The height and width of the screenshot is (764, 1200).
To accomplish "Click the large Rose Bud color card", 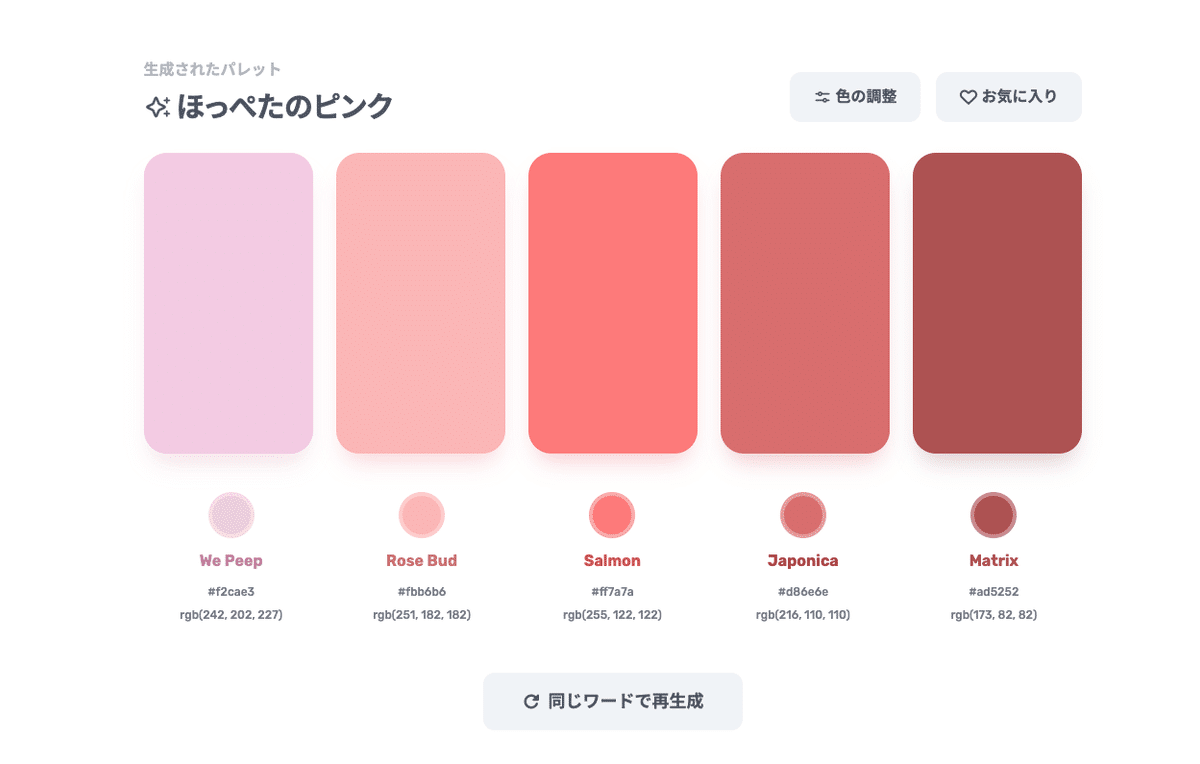I will coord(421,303).
